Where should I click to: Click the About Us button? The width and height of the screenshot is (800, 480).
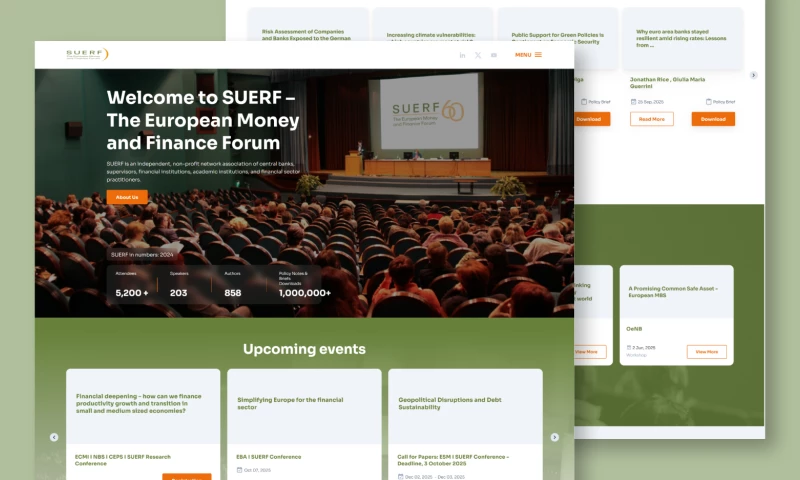point(127,197)
